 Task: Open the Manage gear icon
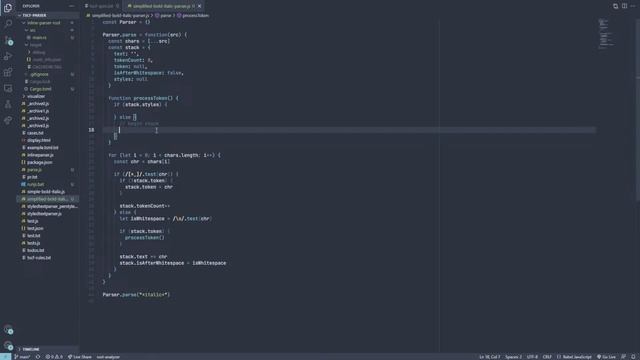click(x=8, y=346)
